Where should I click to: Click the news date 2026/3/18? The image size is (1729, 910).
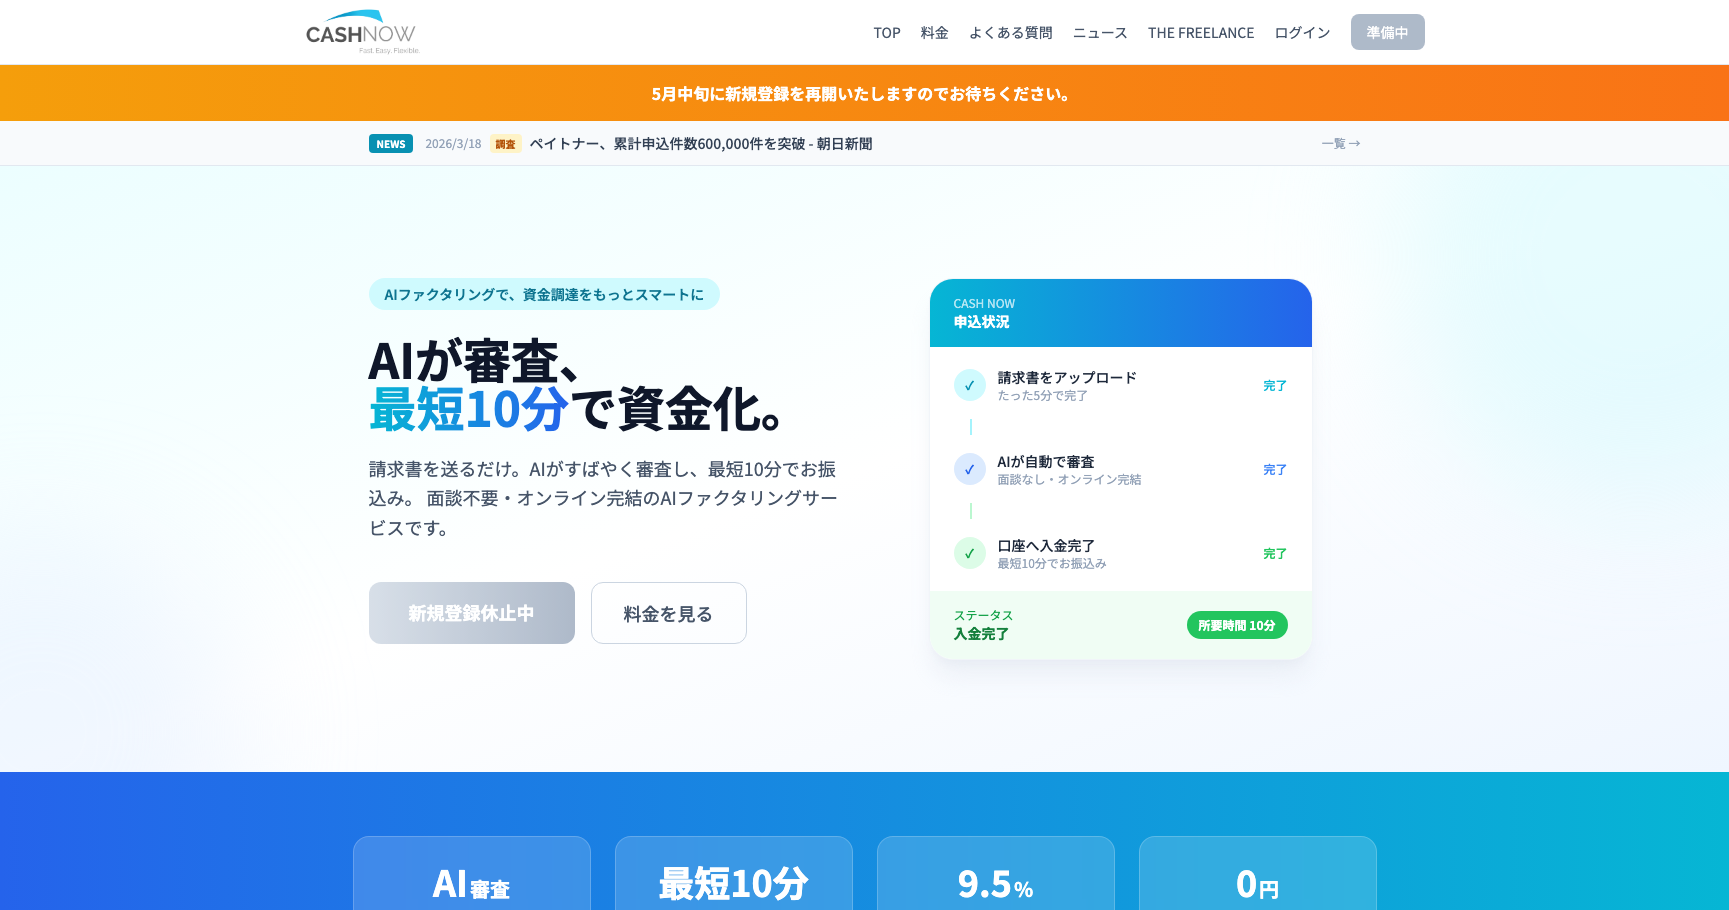tap(453, 144)
